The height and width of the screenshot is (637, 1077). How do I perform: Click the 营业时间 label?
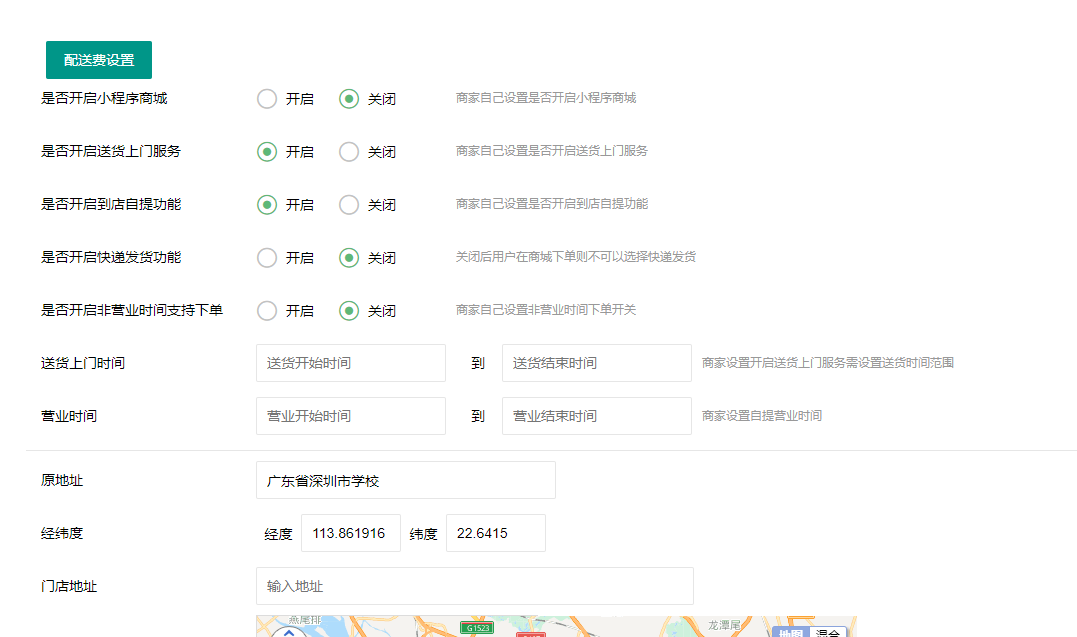click(69, 416)
